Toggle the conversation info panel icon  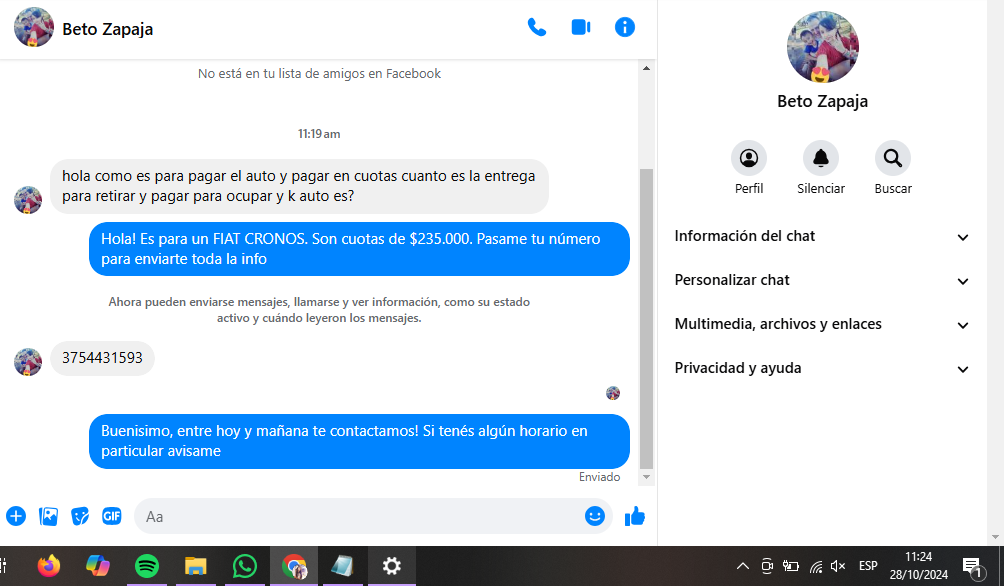pos(625,28)
